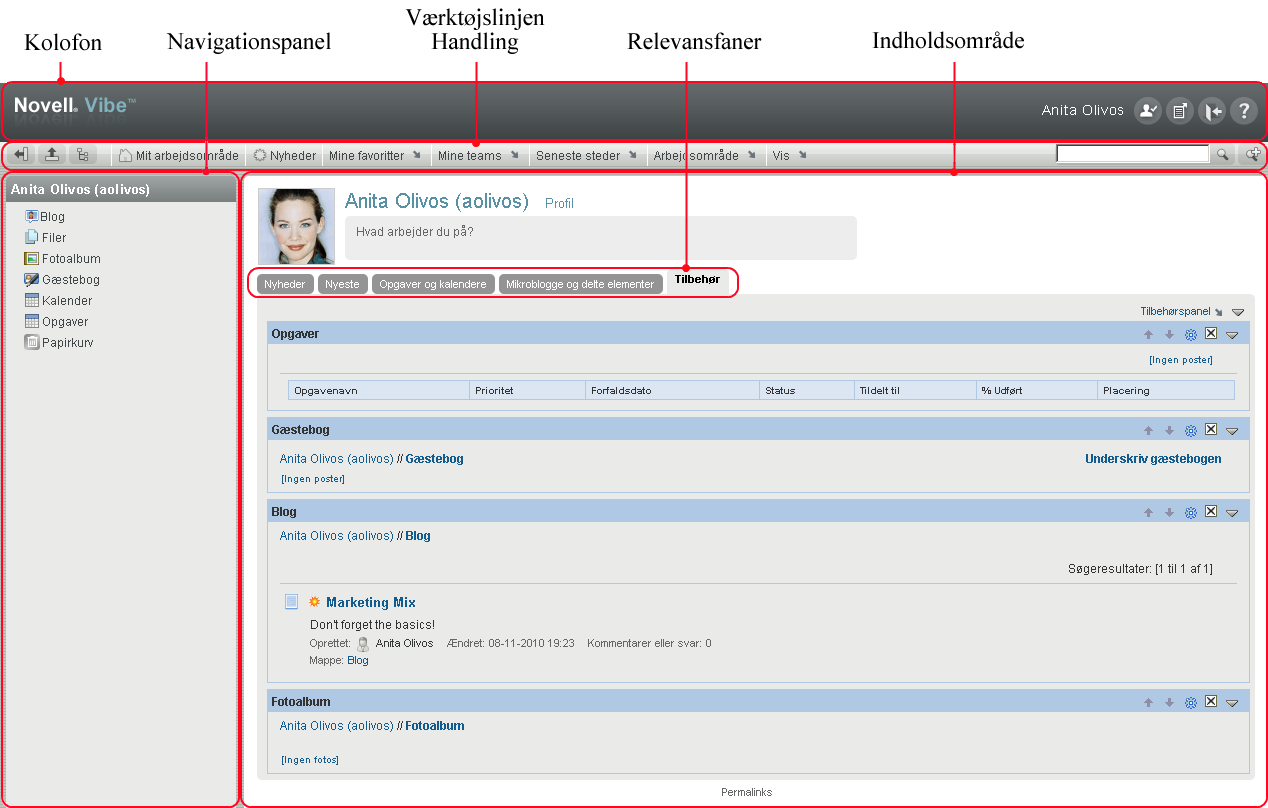Move the Fotoalbum panel up

[x=1148, y=703]
